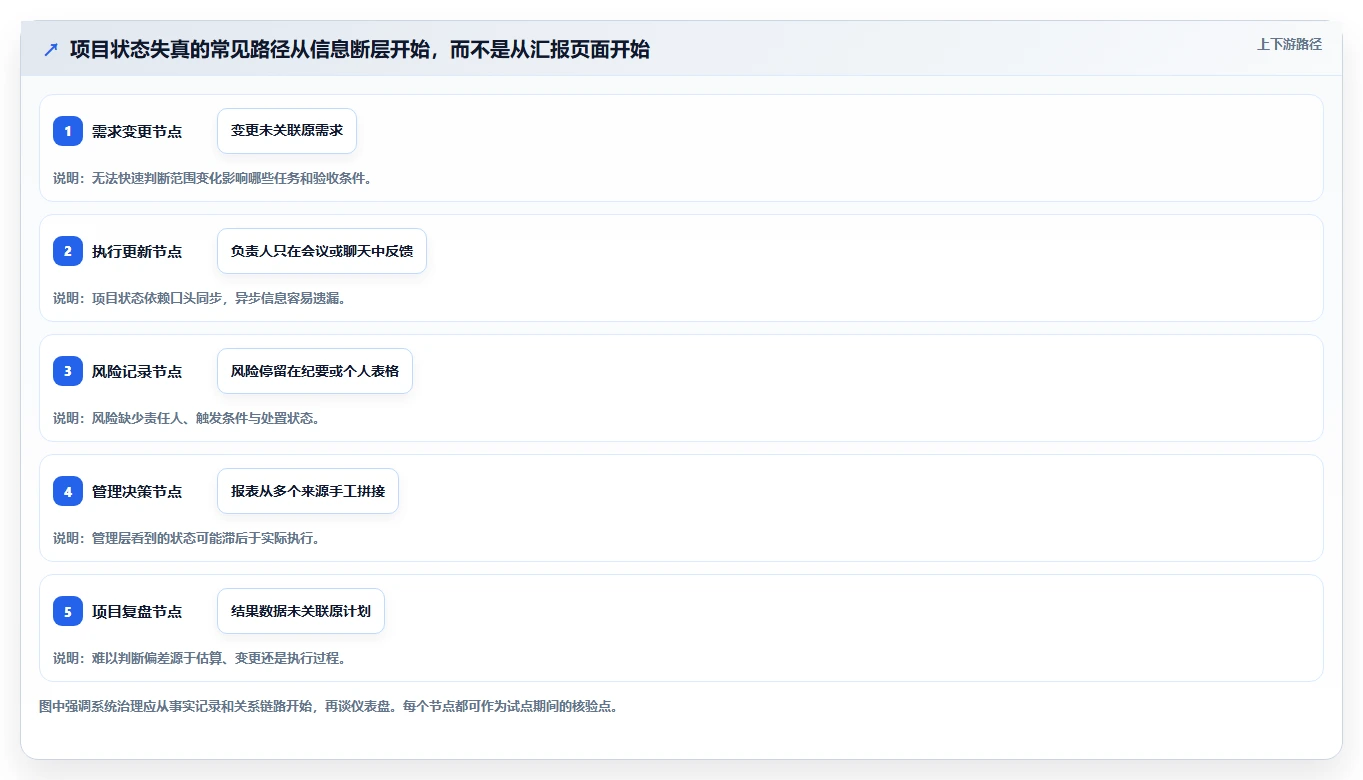Click the 管理决策节点 label

click(137, 491)
